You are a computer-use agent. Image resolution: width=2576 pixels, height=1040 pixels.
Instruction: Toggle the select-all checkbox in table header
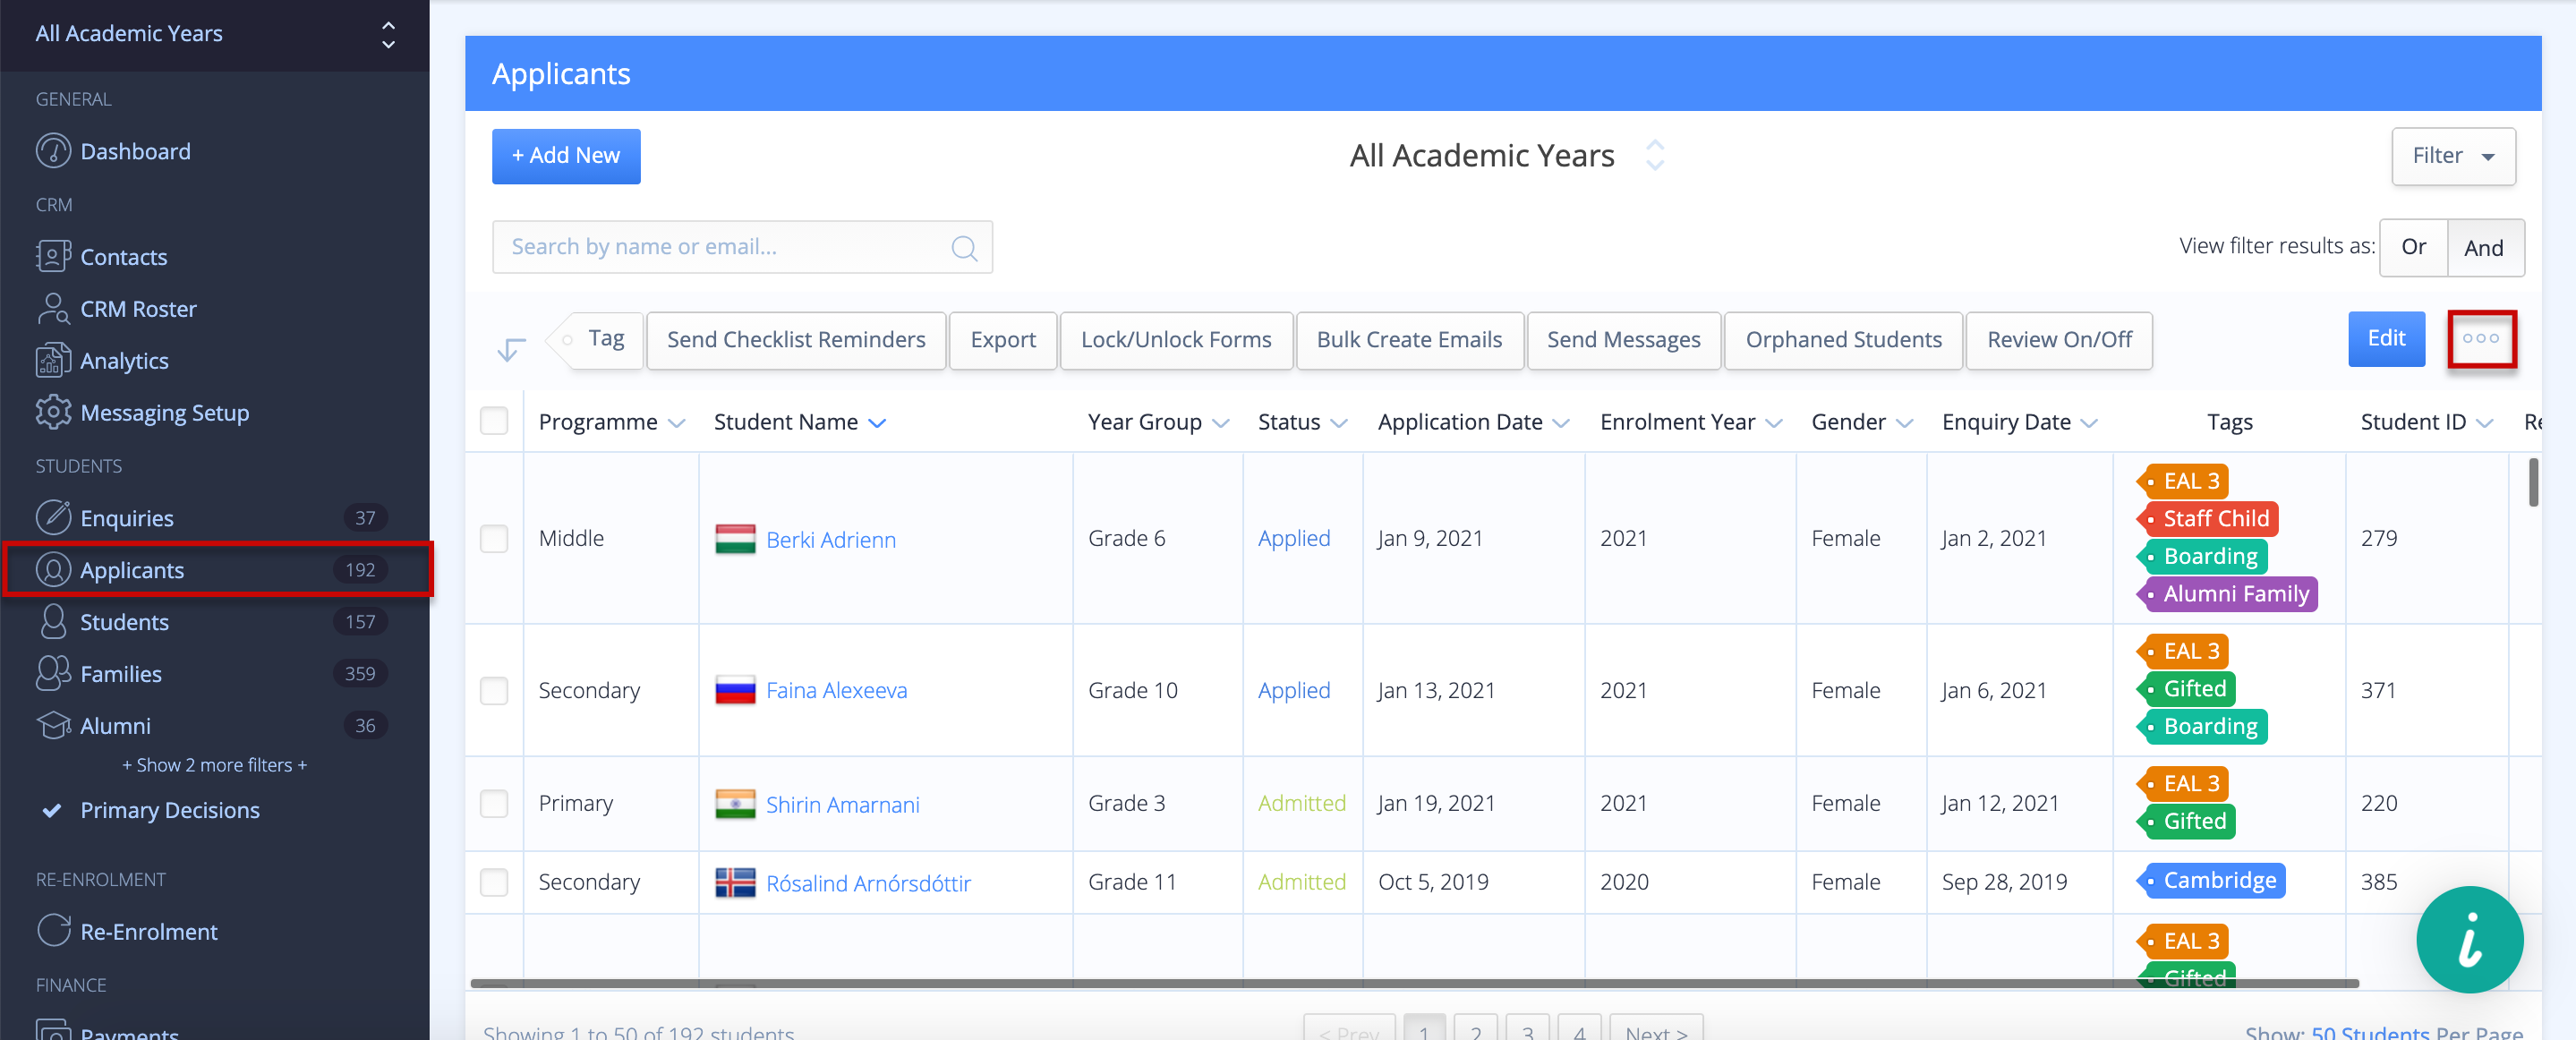pos(494,421)
